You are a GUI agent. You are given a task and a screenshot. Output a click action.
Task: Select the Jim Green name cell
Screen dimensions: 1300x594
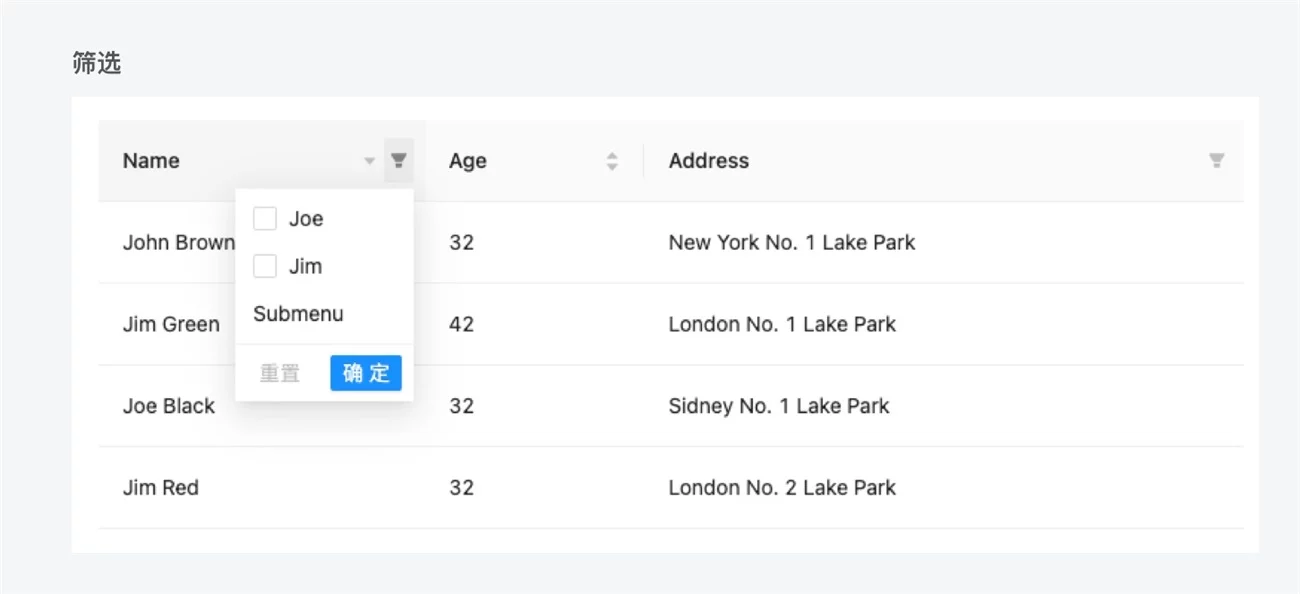(171, 325)
